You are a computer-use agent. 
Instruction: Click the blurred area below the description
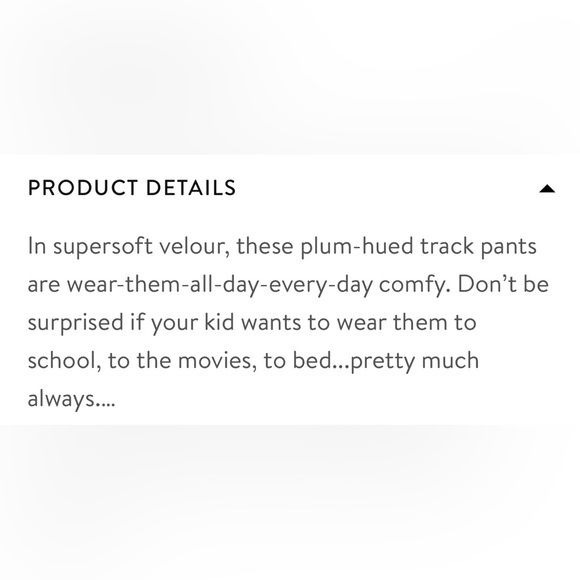point(290,502)
